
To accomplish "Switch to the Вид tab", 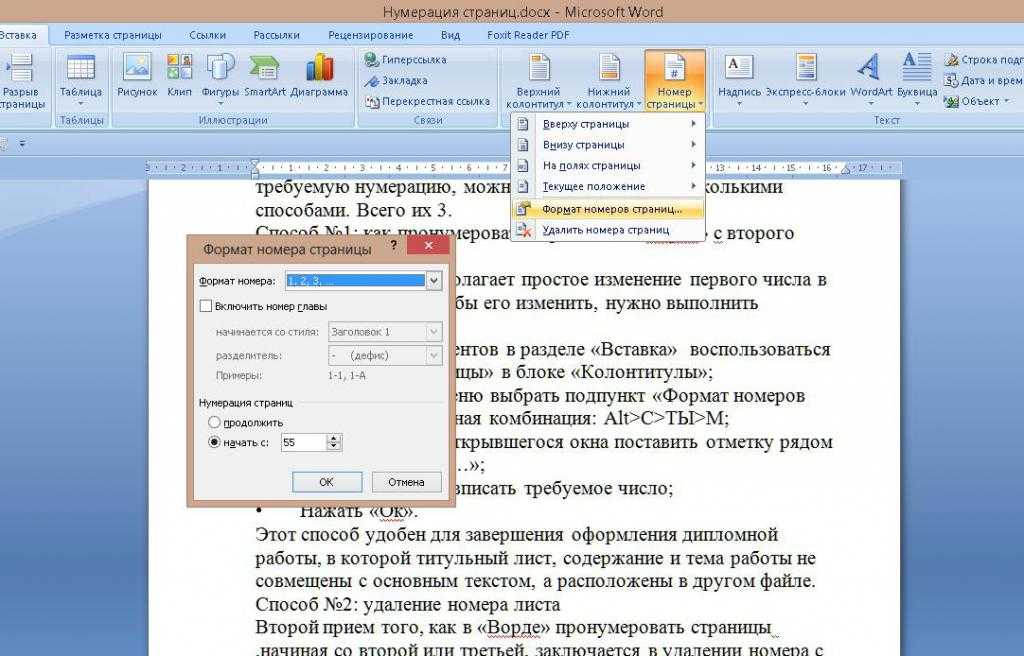I will coord(450,35).
